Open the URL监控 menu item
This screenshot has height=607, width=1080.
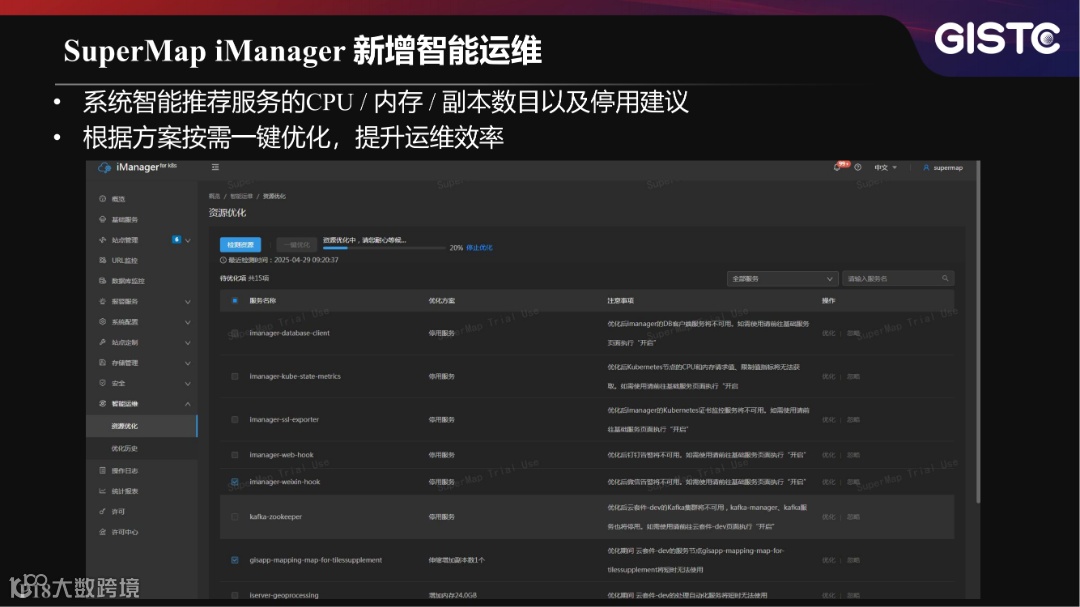tap(125, 260)
